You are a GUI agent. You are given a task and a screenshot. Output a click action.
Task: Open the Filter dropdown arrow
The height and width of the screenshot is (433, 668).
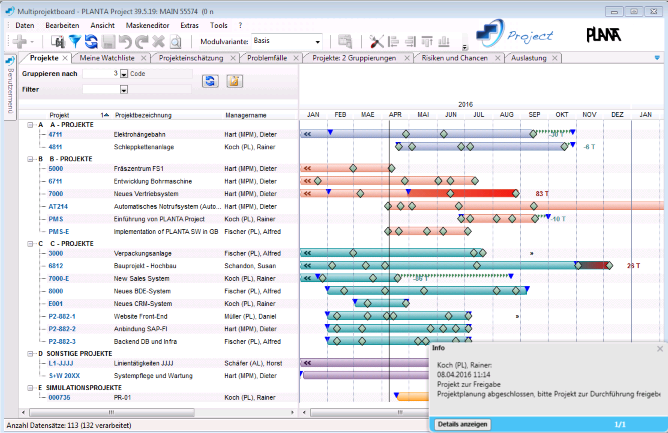click(x=124, y=89)
